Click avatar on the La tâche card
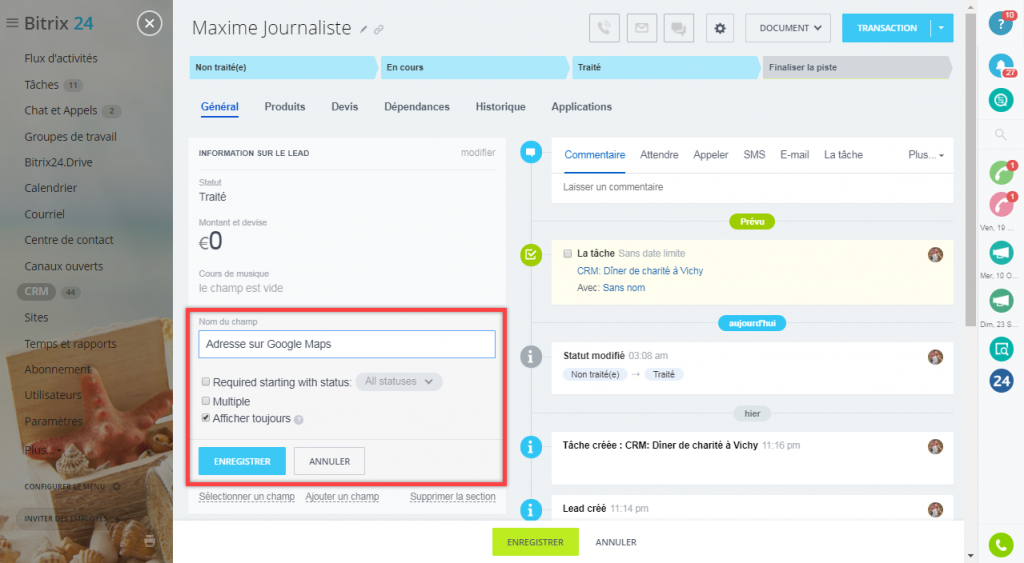1024x563 pixels. tap(935, 255)
